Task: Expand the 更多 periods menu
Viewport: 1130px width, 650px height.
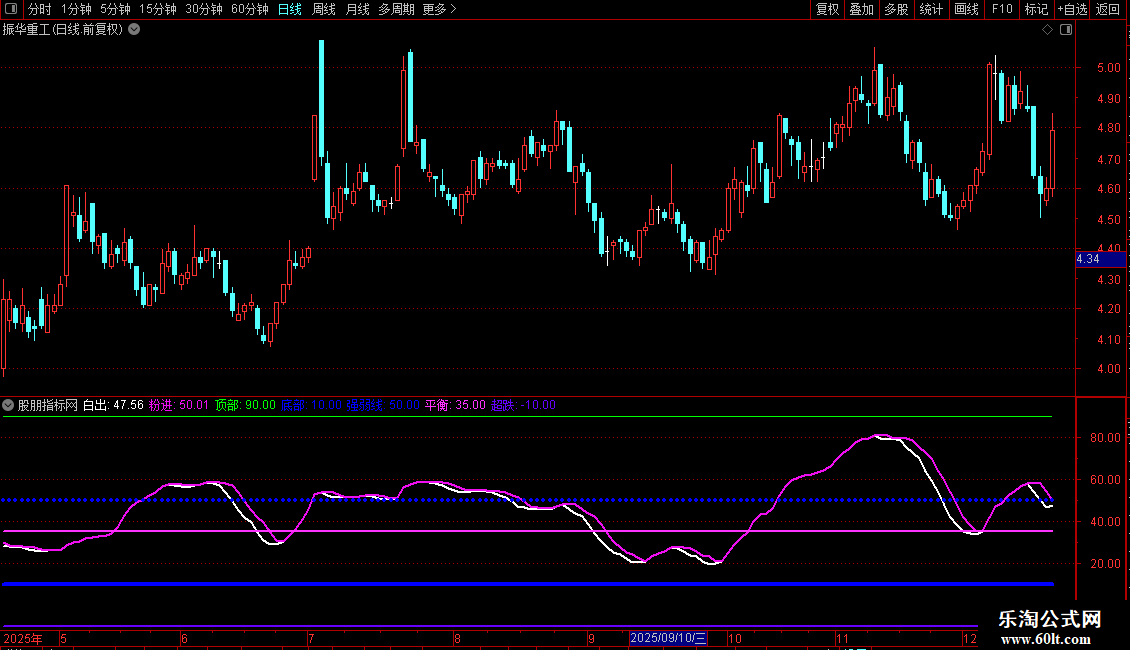Action: (x=439, y=9)
